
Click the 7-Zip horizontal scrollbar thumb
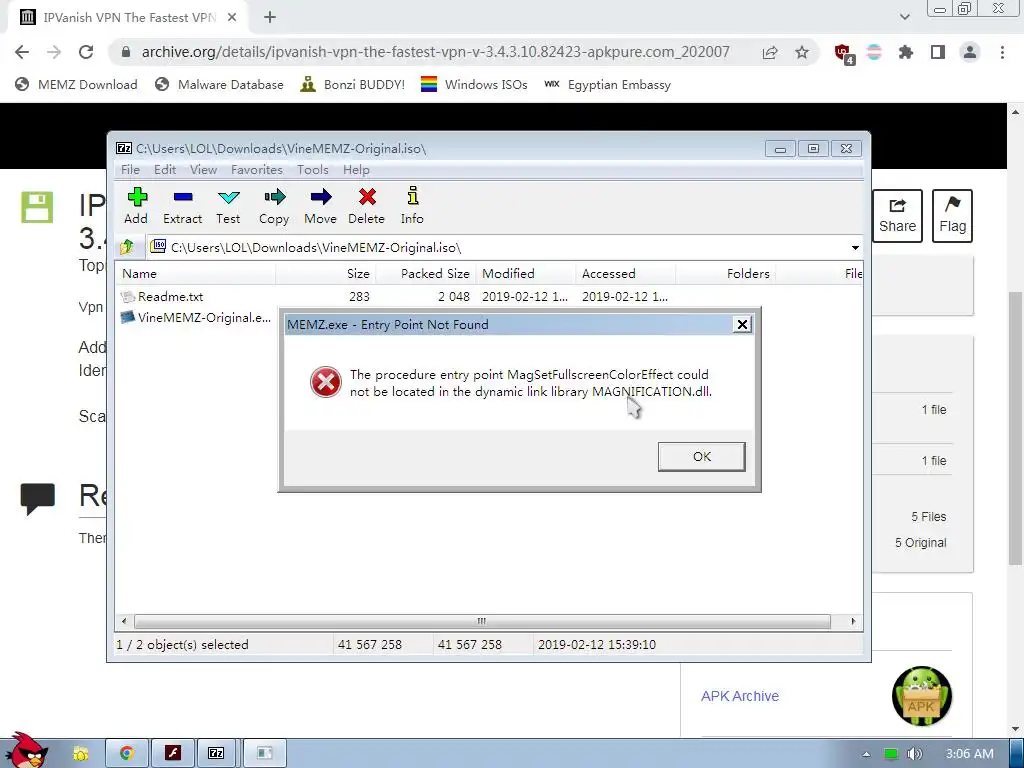click(482, 621)
